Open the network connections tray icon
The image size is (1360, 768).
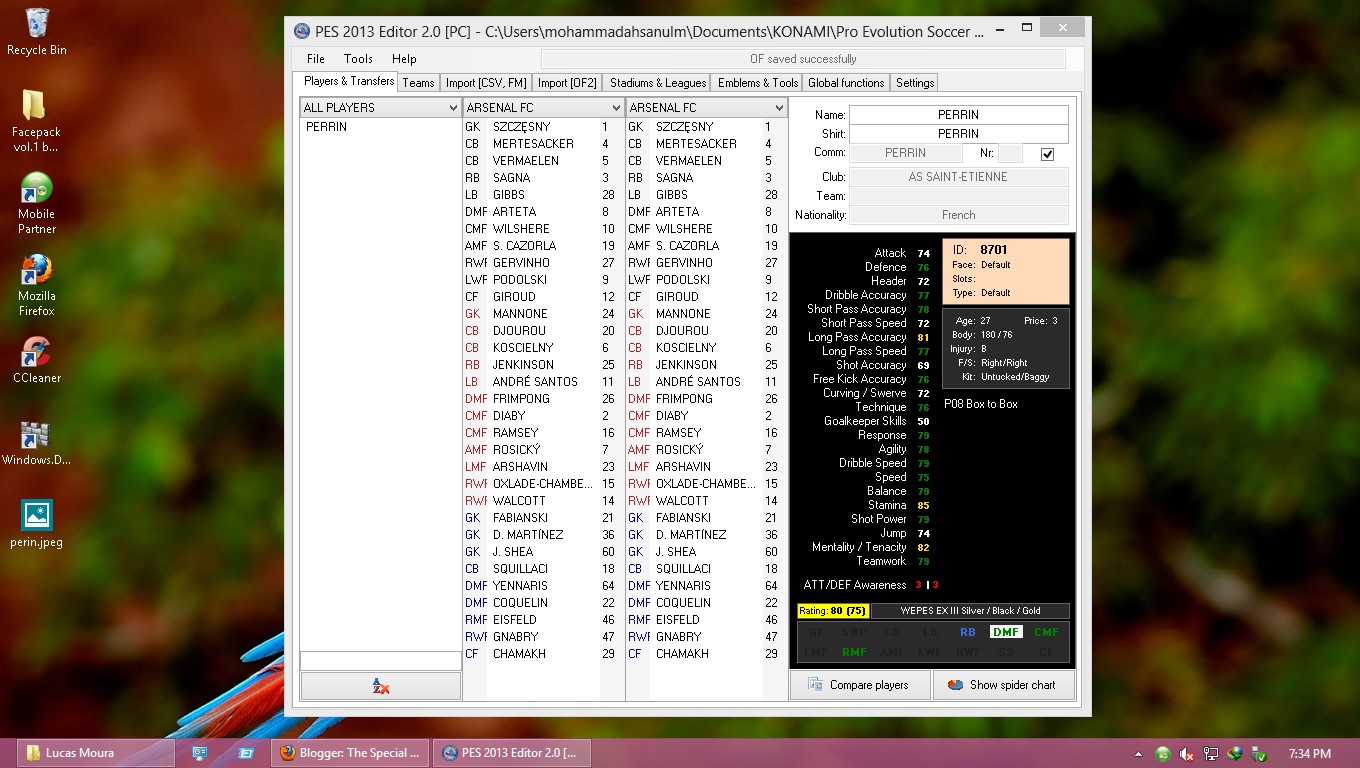tap(1211, 753)
